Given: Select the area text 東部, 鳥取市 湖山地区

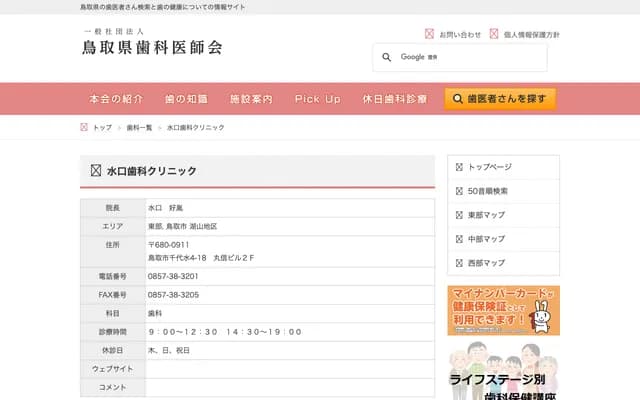Looking at the screenshot, I should click(182, 226).
